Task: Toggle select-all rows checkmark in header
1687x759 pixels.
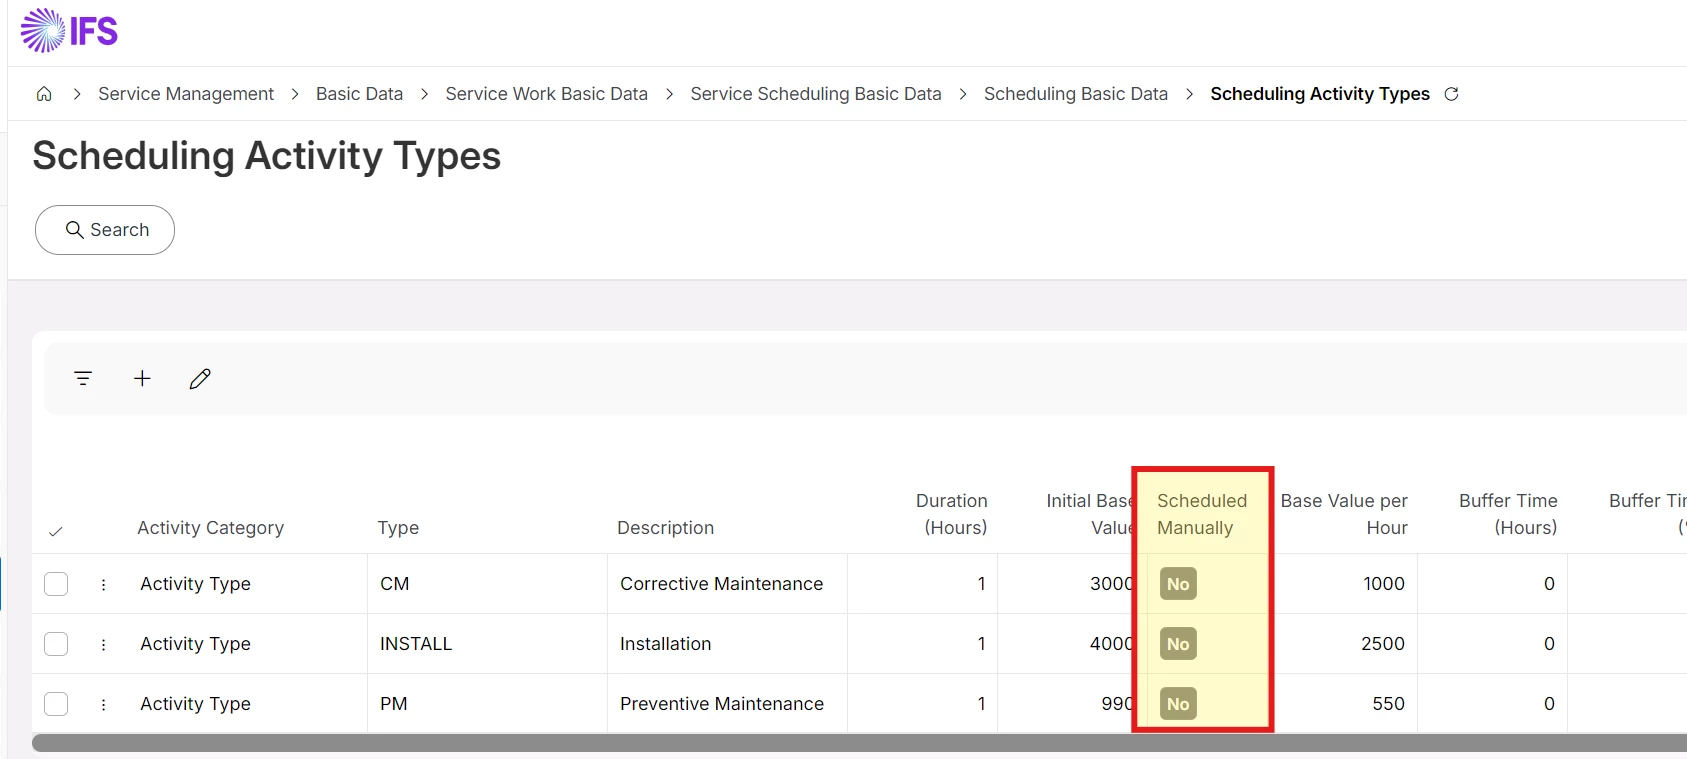Action: (x=56, y=531)
